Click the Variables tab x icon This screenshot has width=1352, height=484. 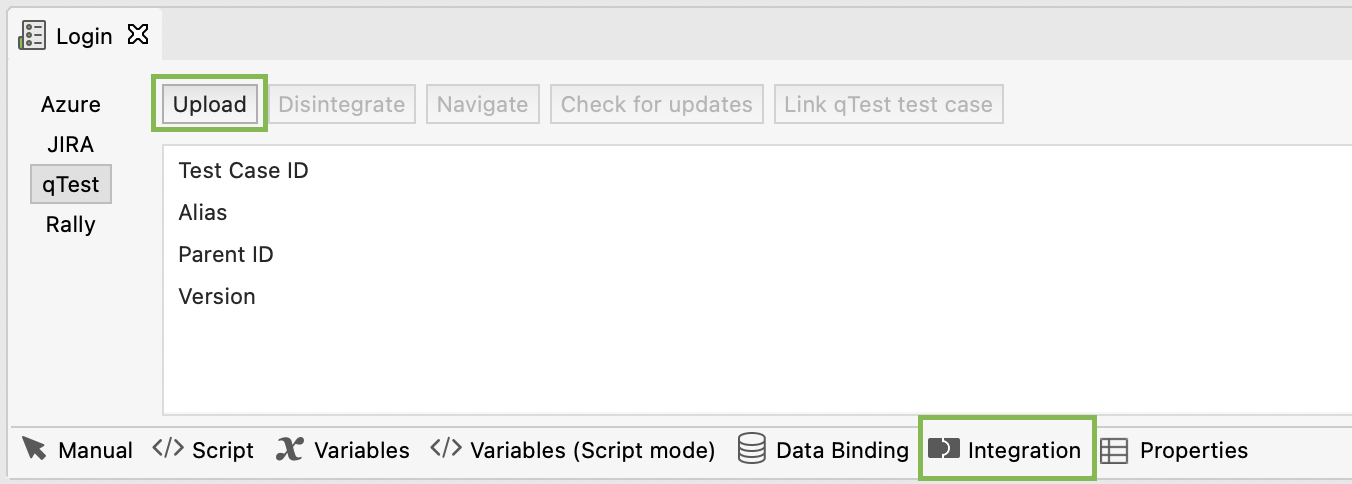pos(289,449)
